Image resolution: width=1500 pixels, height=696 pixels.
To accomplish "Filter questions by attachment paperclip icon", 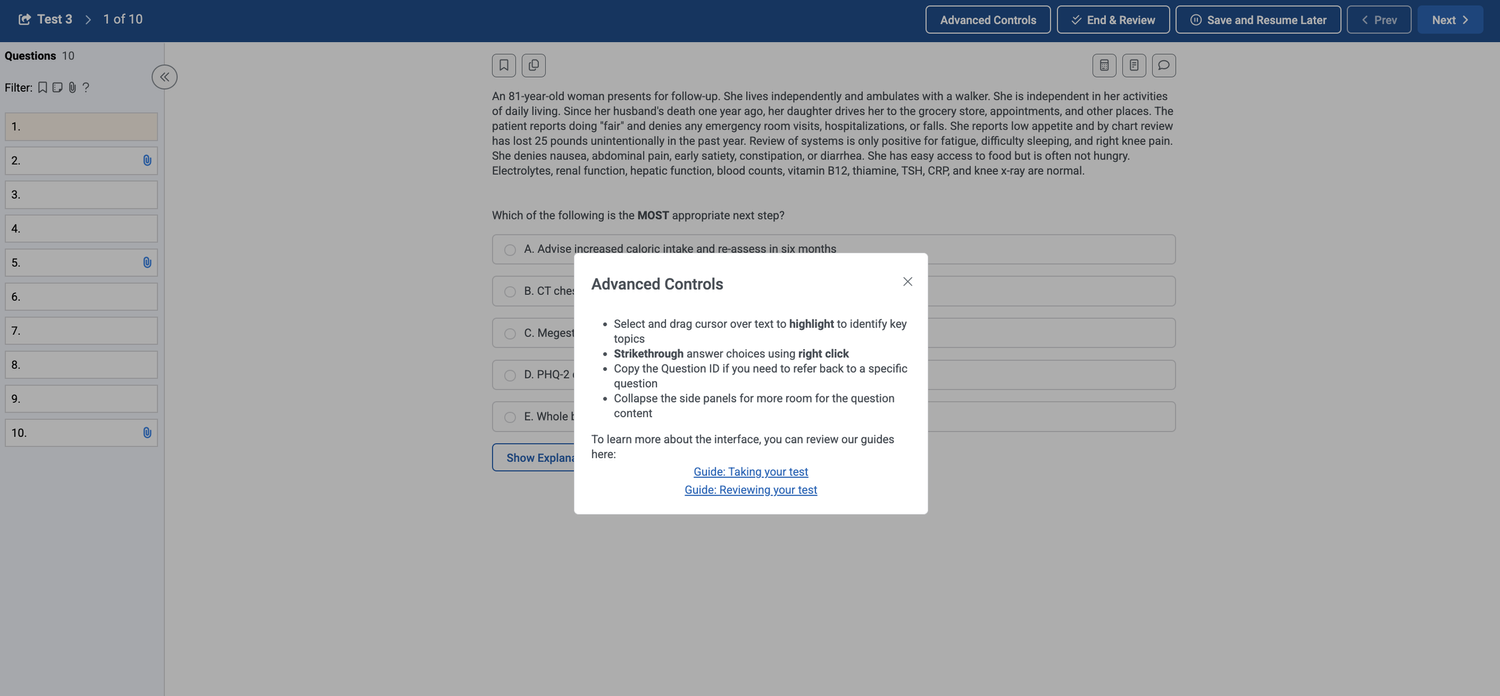I will [72, 88].
